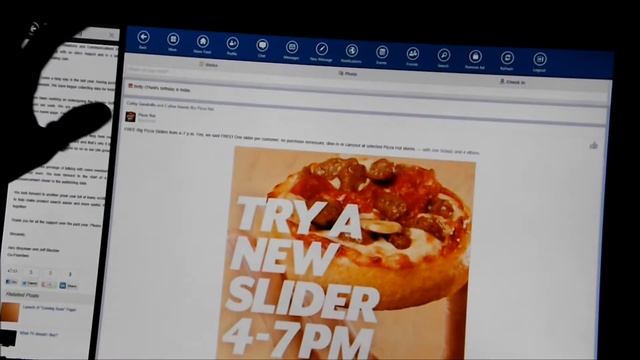
Task: Click the Tweet button in left window
Action: point(30,283)
